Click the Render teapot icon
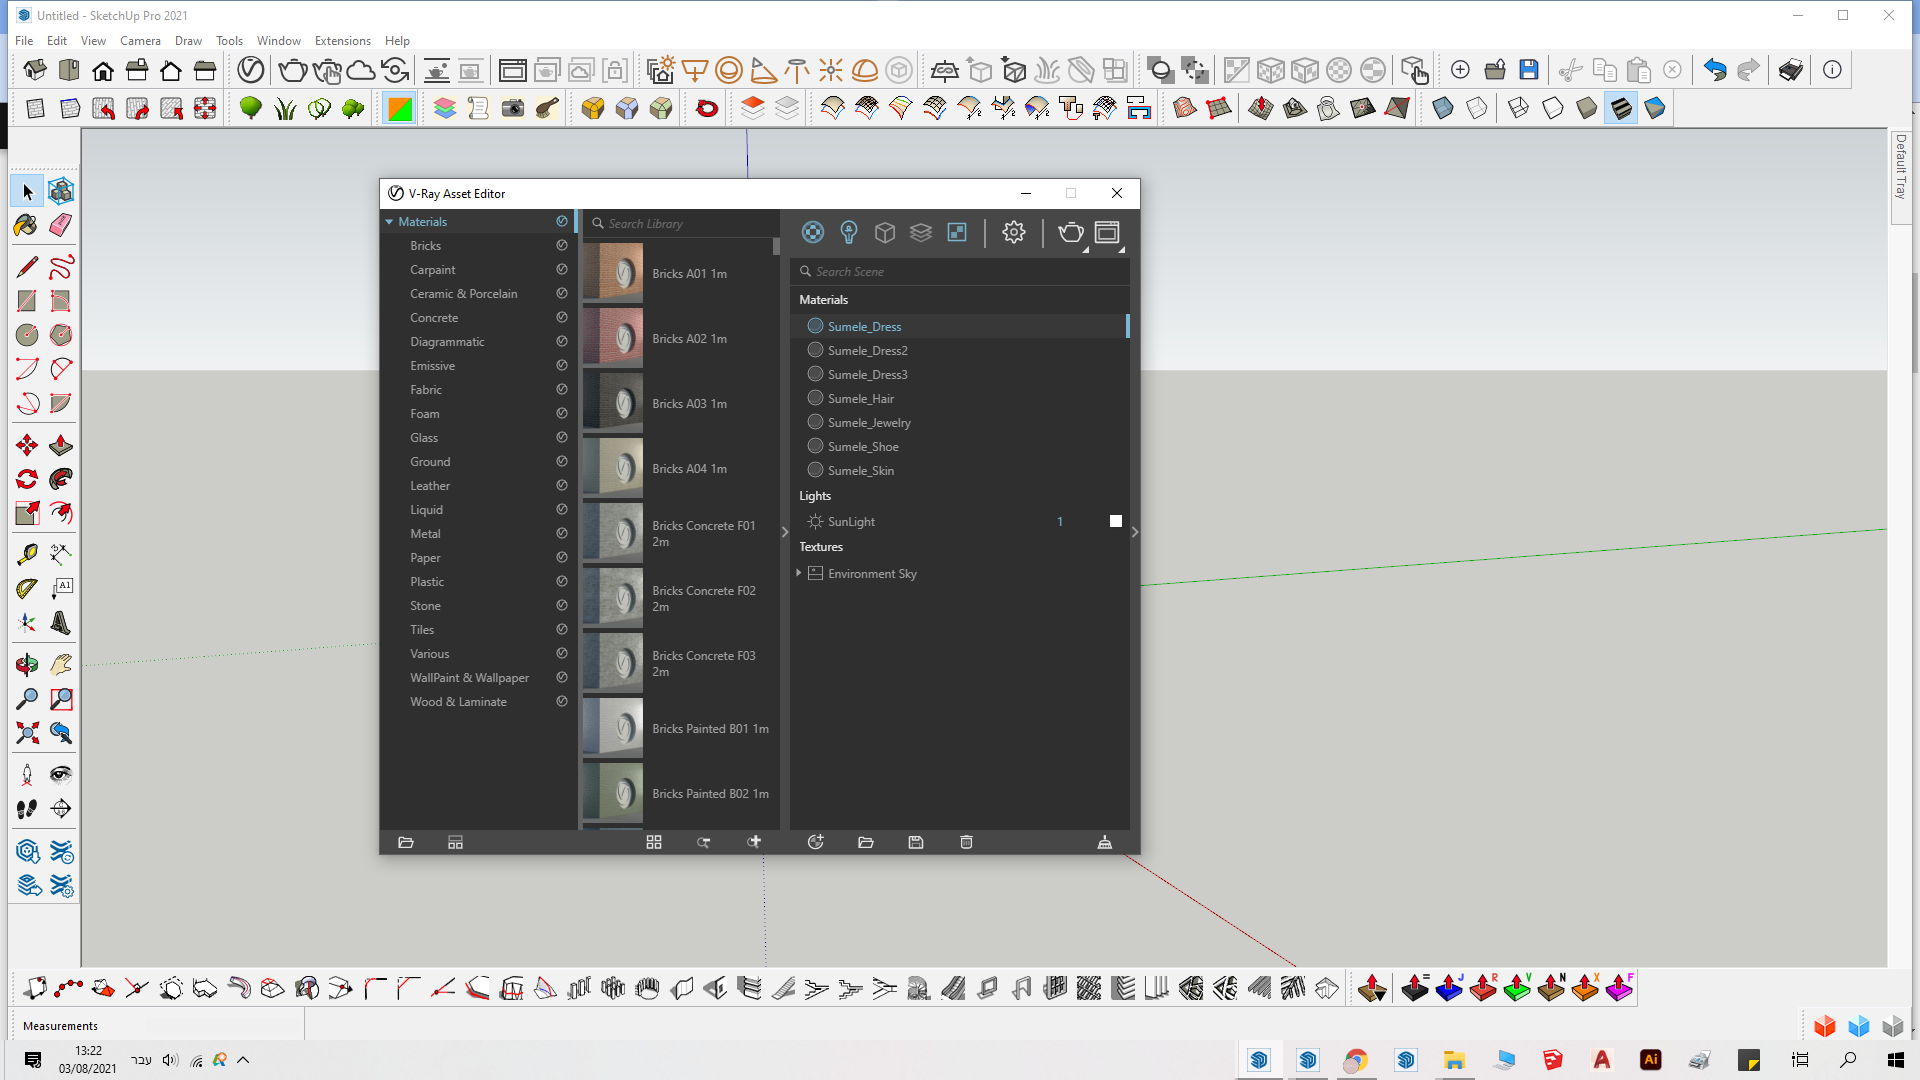Screen dimensions: 1920x1080 pyautogui.click(x=1070, y=232)
